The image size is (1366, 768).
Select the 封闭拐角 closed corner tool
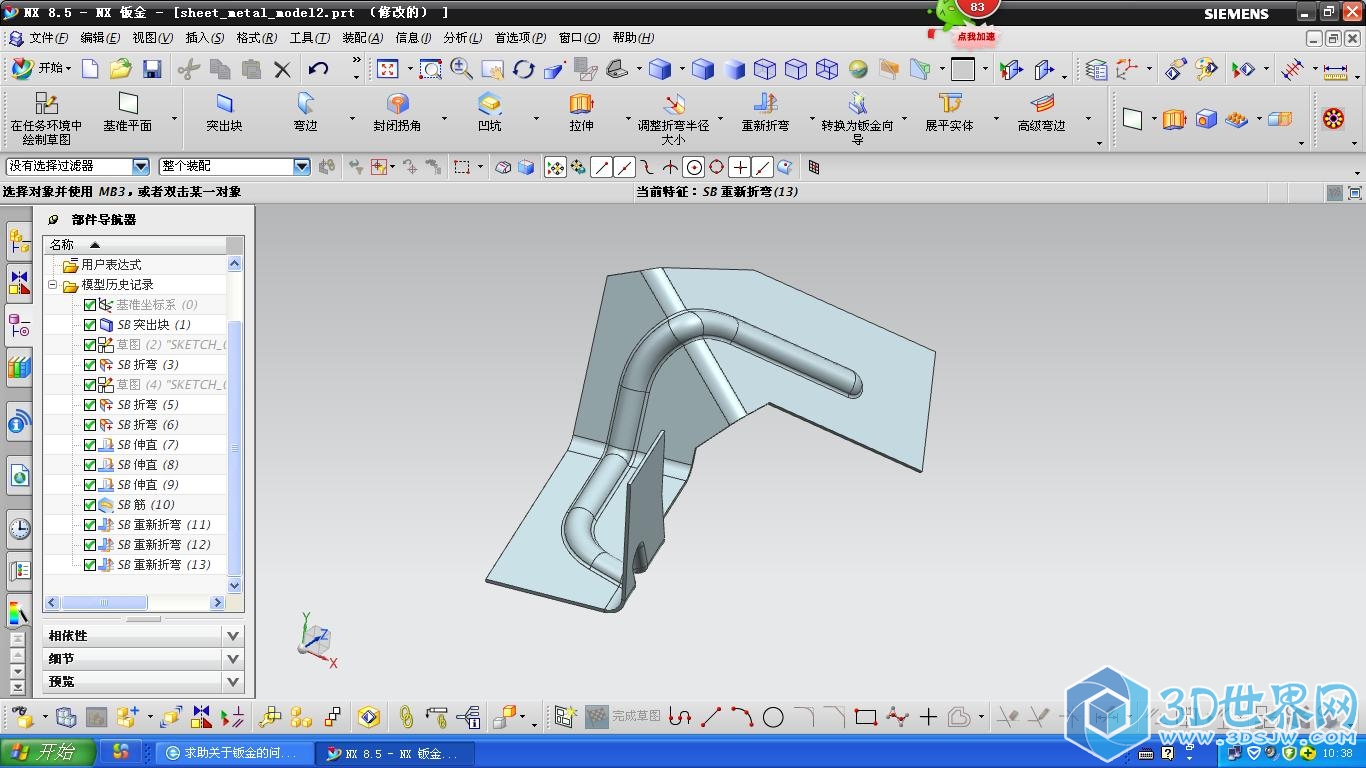click(397, 113)
